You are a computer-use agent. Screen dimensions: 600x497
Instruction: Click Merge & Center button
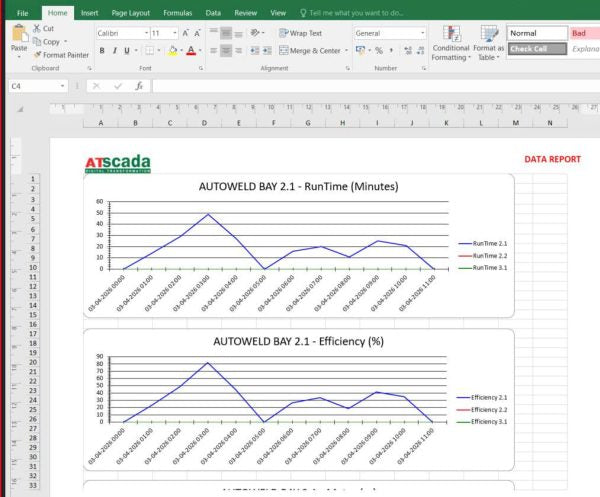tap(310, 51)
